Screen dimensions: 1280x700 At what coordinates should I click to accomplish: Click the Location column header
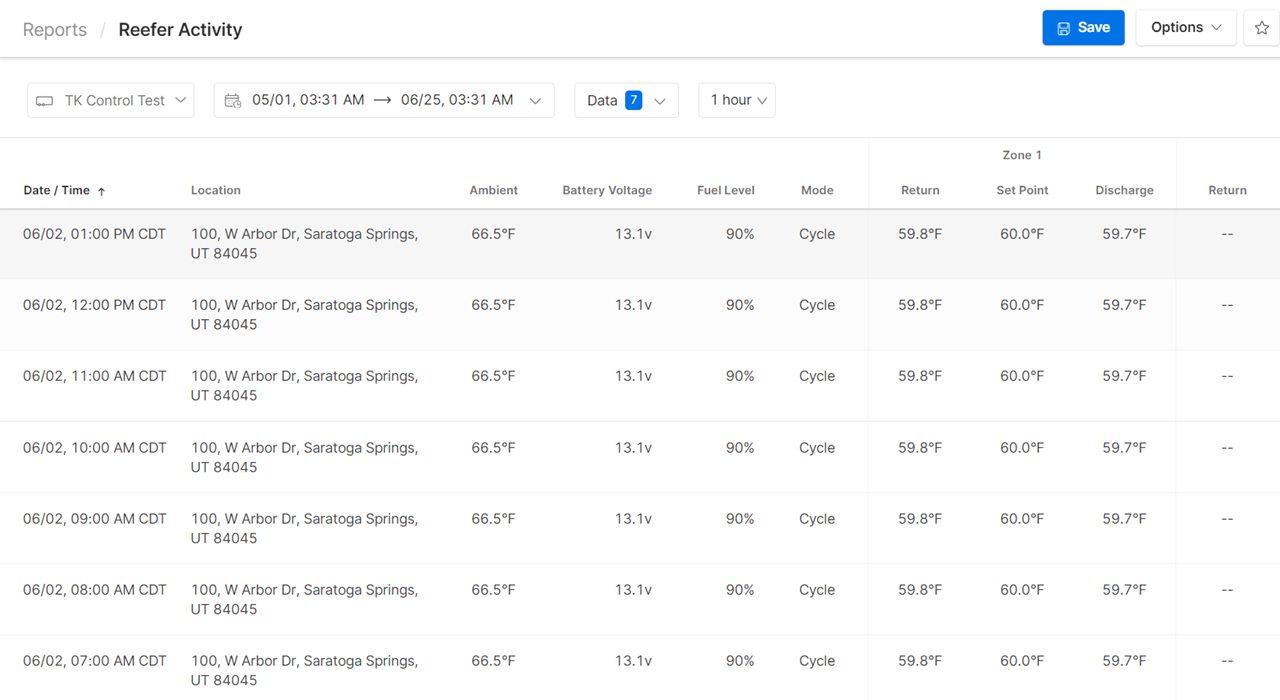(216, 190)
